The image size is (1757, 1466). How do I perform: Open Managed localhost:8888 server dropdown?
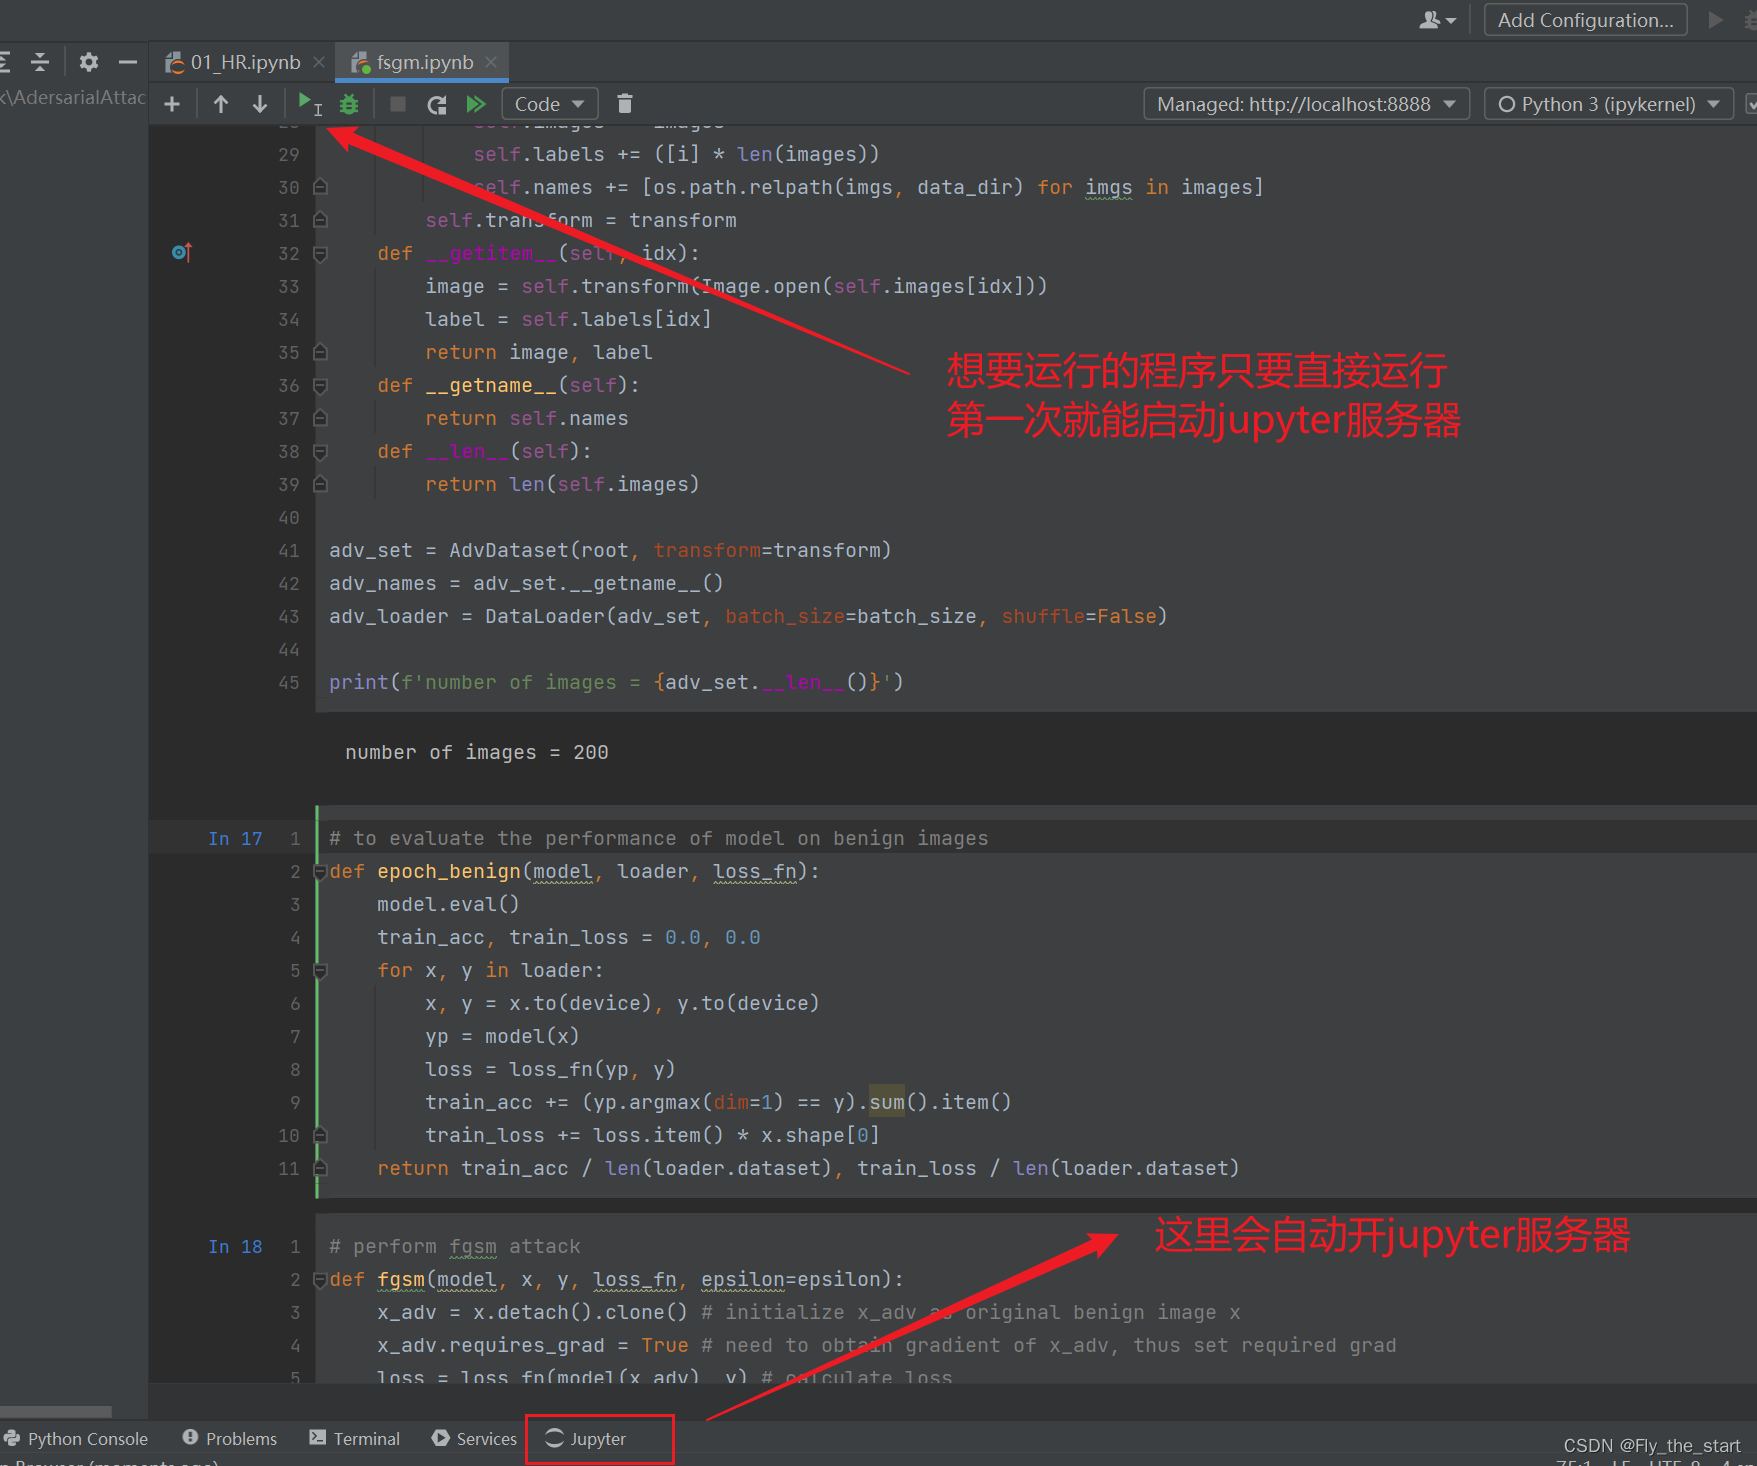[1306, 104]
